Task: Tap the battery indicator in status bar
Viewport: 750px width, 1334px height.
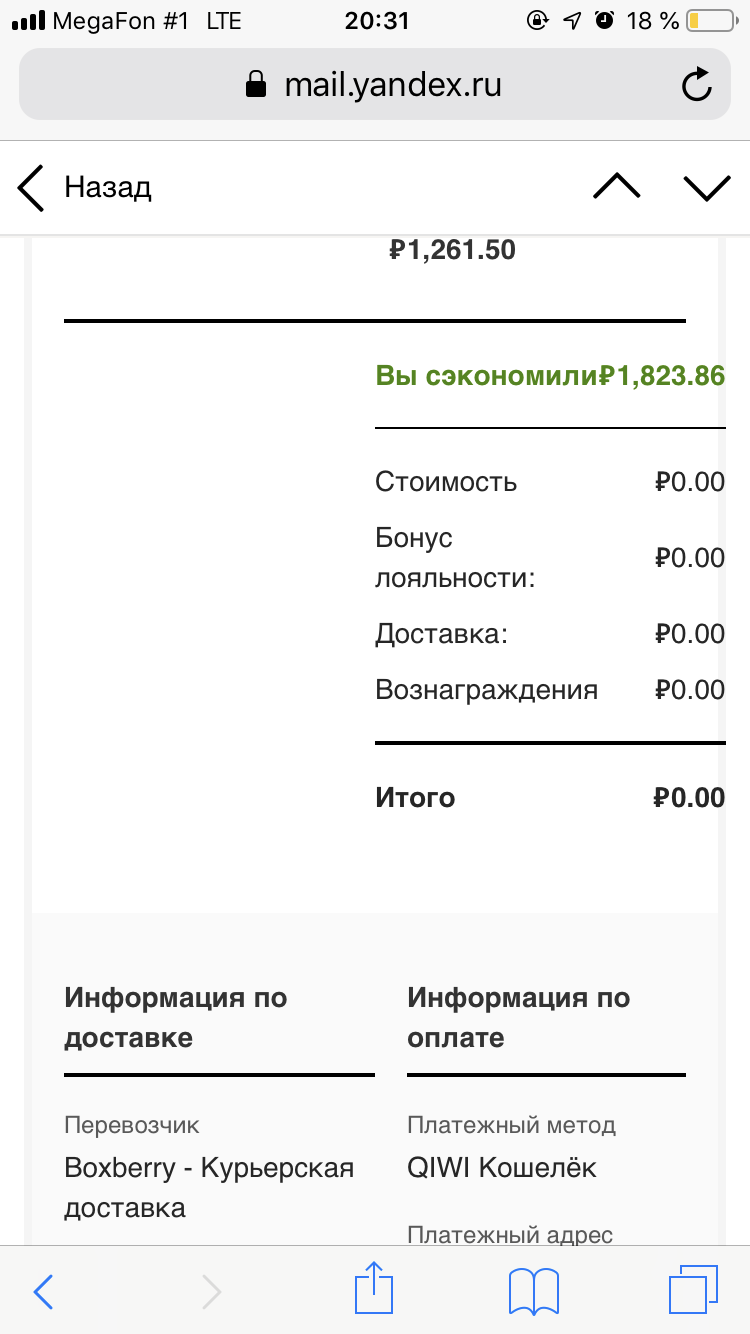Action: coord(709,20)
